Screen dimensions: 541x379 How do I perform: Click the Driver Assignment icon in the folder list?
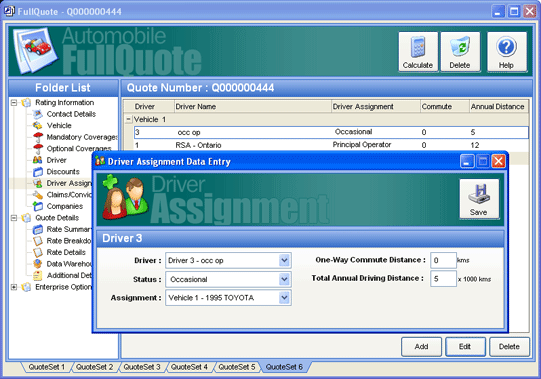click(38, 183)
